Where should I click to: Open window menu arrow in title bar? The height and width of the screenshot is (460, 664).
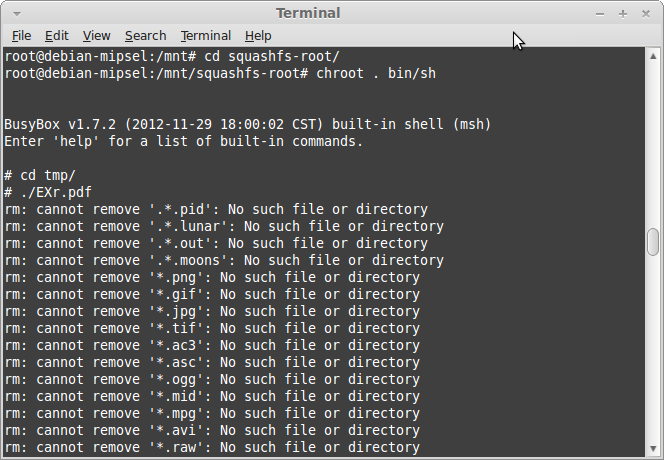[x=17, y=14]
